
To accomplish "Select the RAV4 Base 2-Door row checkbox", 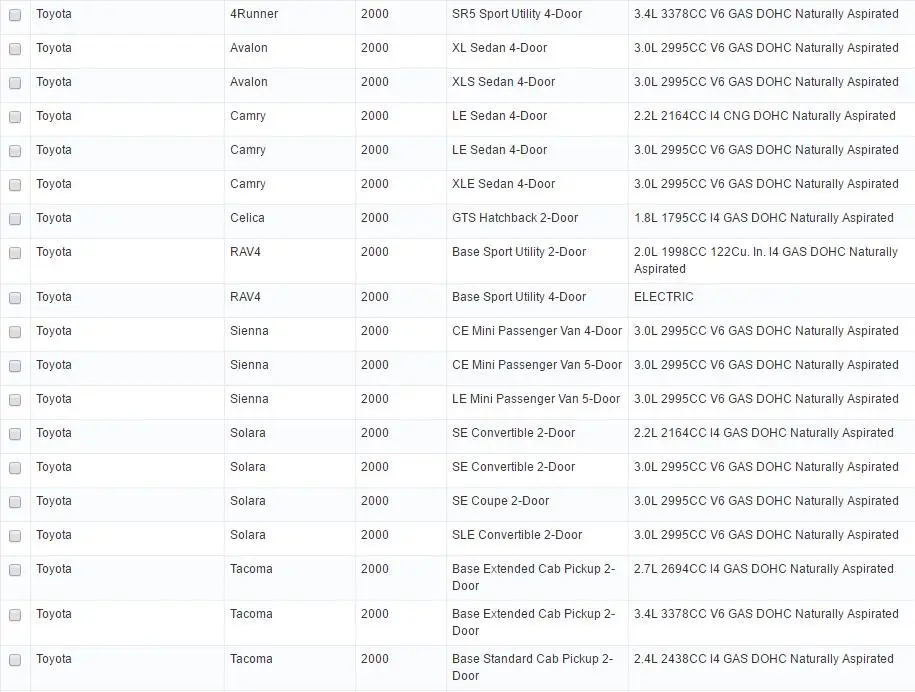I will pyautogui.click(x=15, y=253).
